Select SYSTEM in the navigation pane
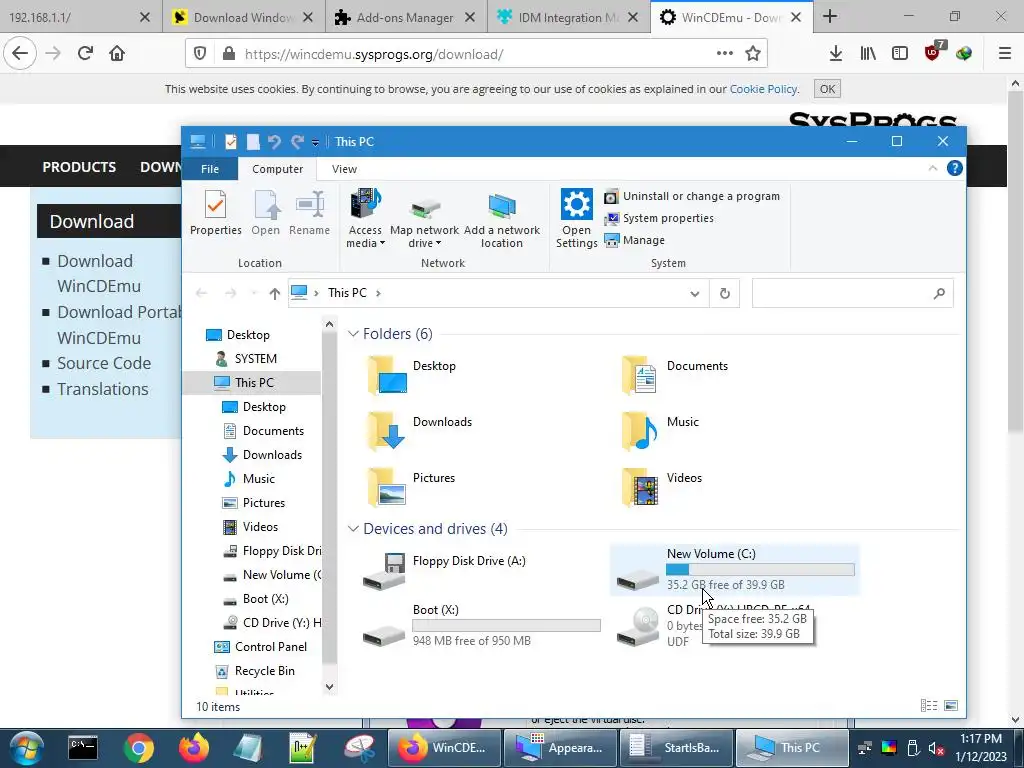The image size is (1024, 768). tap(255, 359)
